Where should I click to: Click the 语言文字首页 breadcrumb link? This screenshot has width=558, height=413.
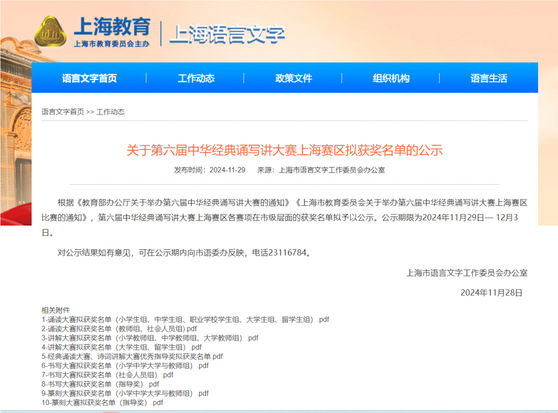point(63,112)
